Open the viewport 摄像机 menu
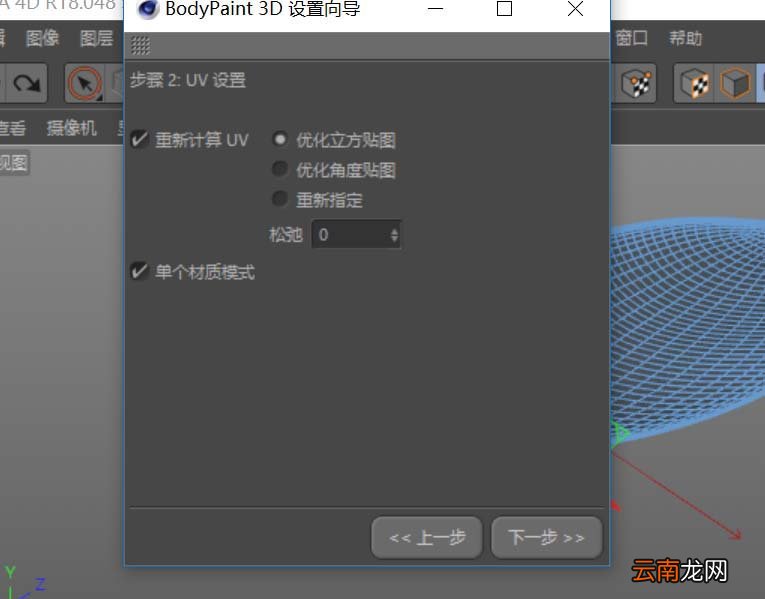Image resolution: width=765 pixels, height=599 pixels. [72, 128]
